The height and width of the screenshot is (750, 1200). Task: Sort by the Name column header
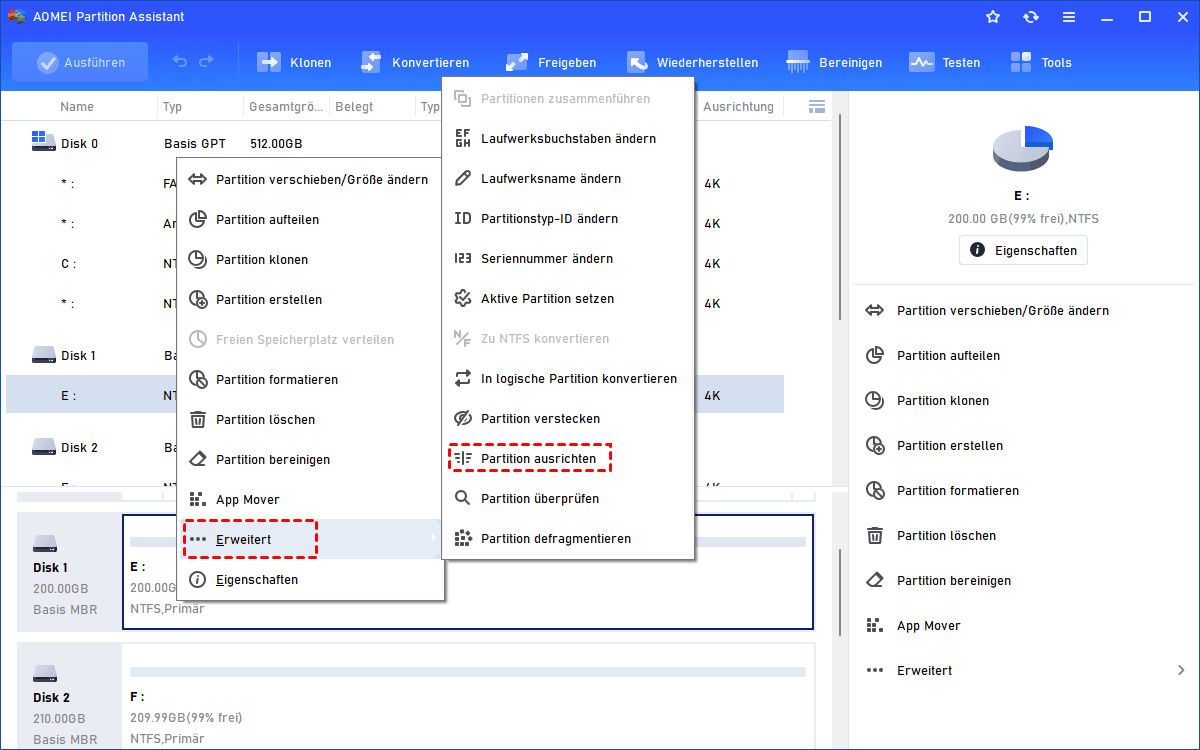point(77,107)
